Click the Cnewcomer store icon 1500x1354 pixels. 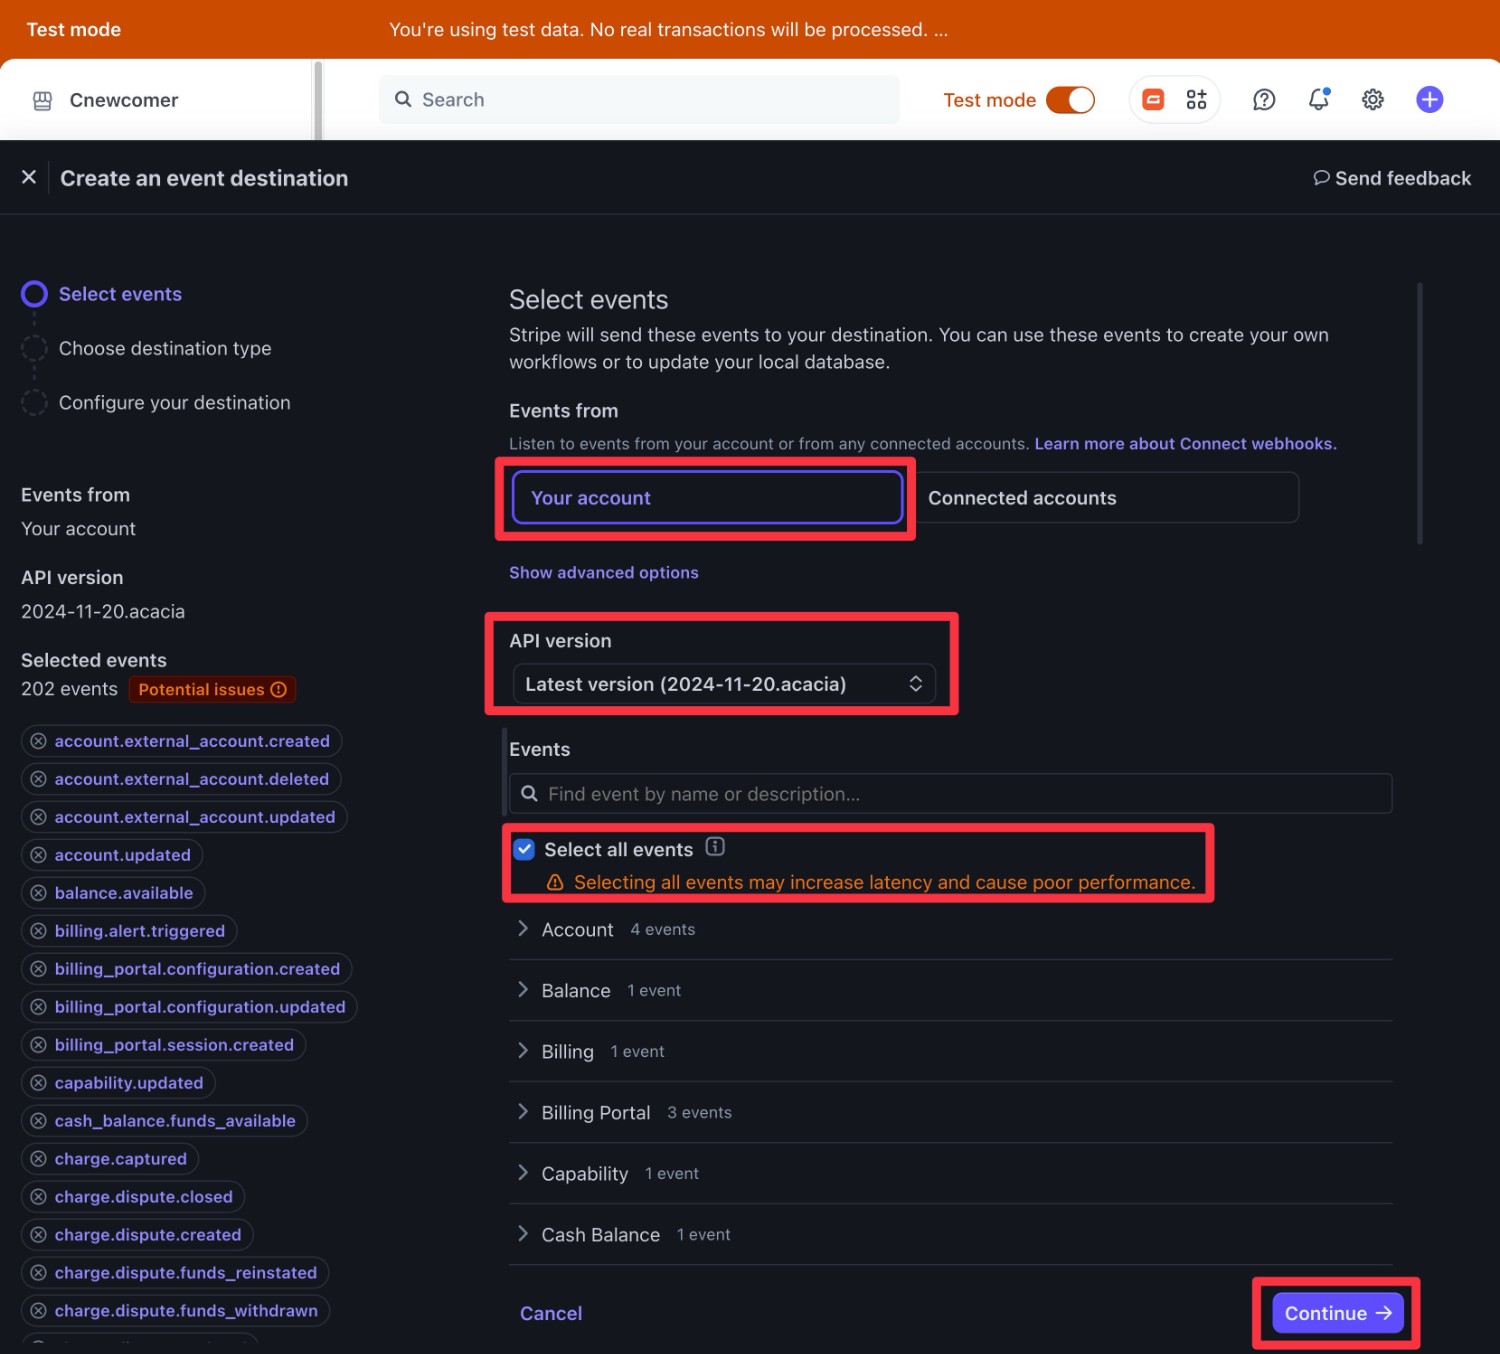[43, 101]
